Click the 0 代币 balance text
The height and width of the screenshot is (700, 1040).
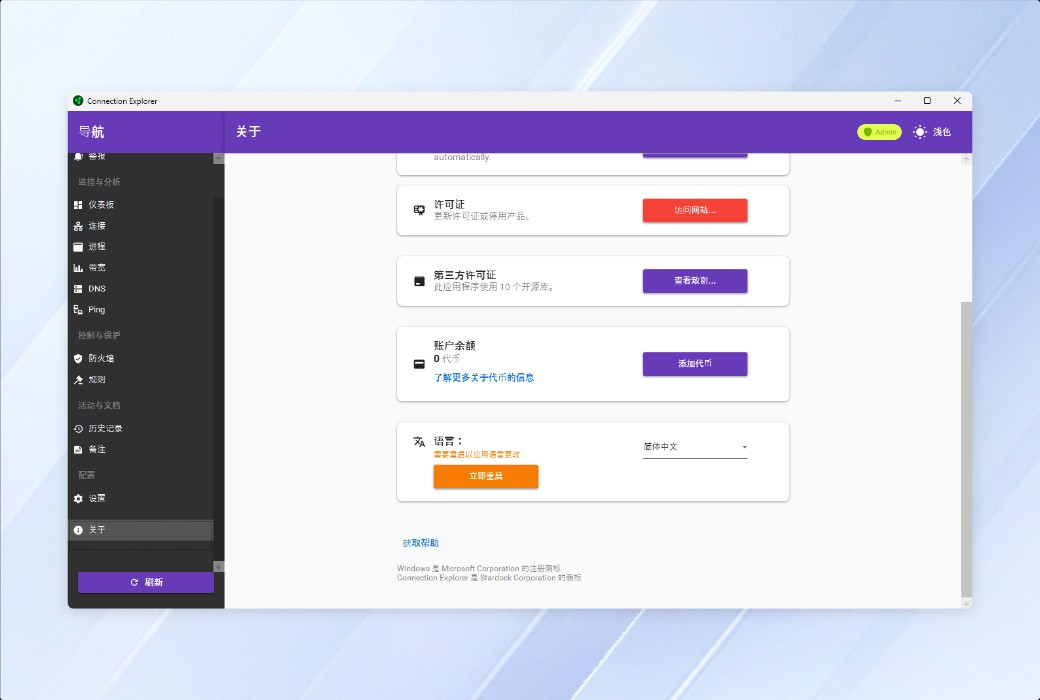(x=447, y=359)
